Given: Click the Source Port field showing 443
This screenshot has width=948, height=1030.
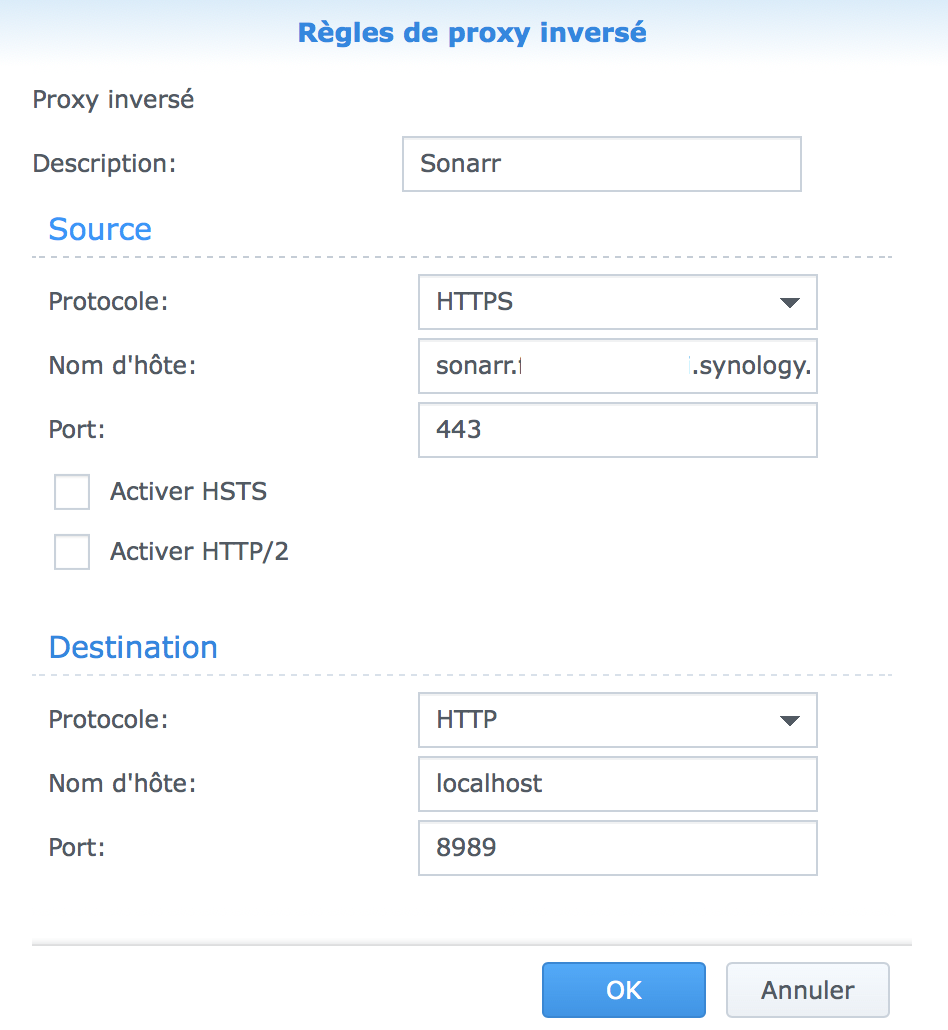Looking at the screenshot, I should click(617, 430).
